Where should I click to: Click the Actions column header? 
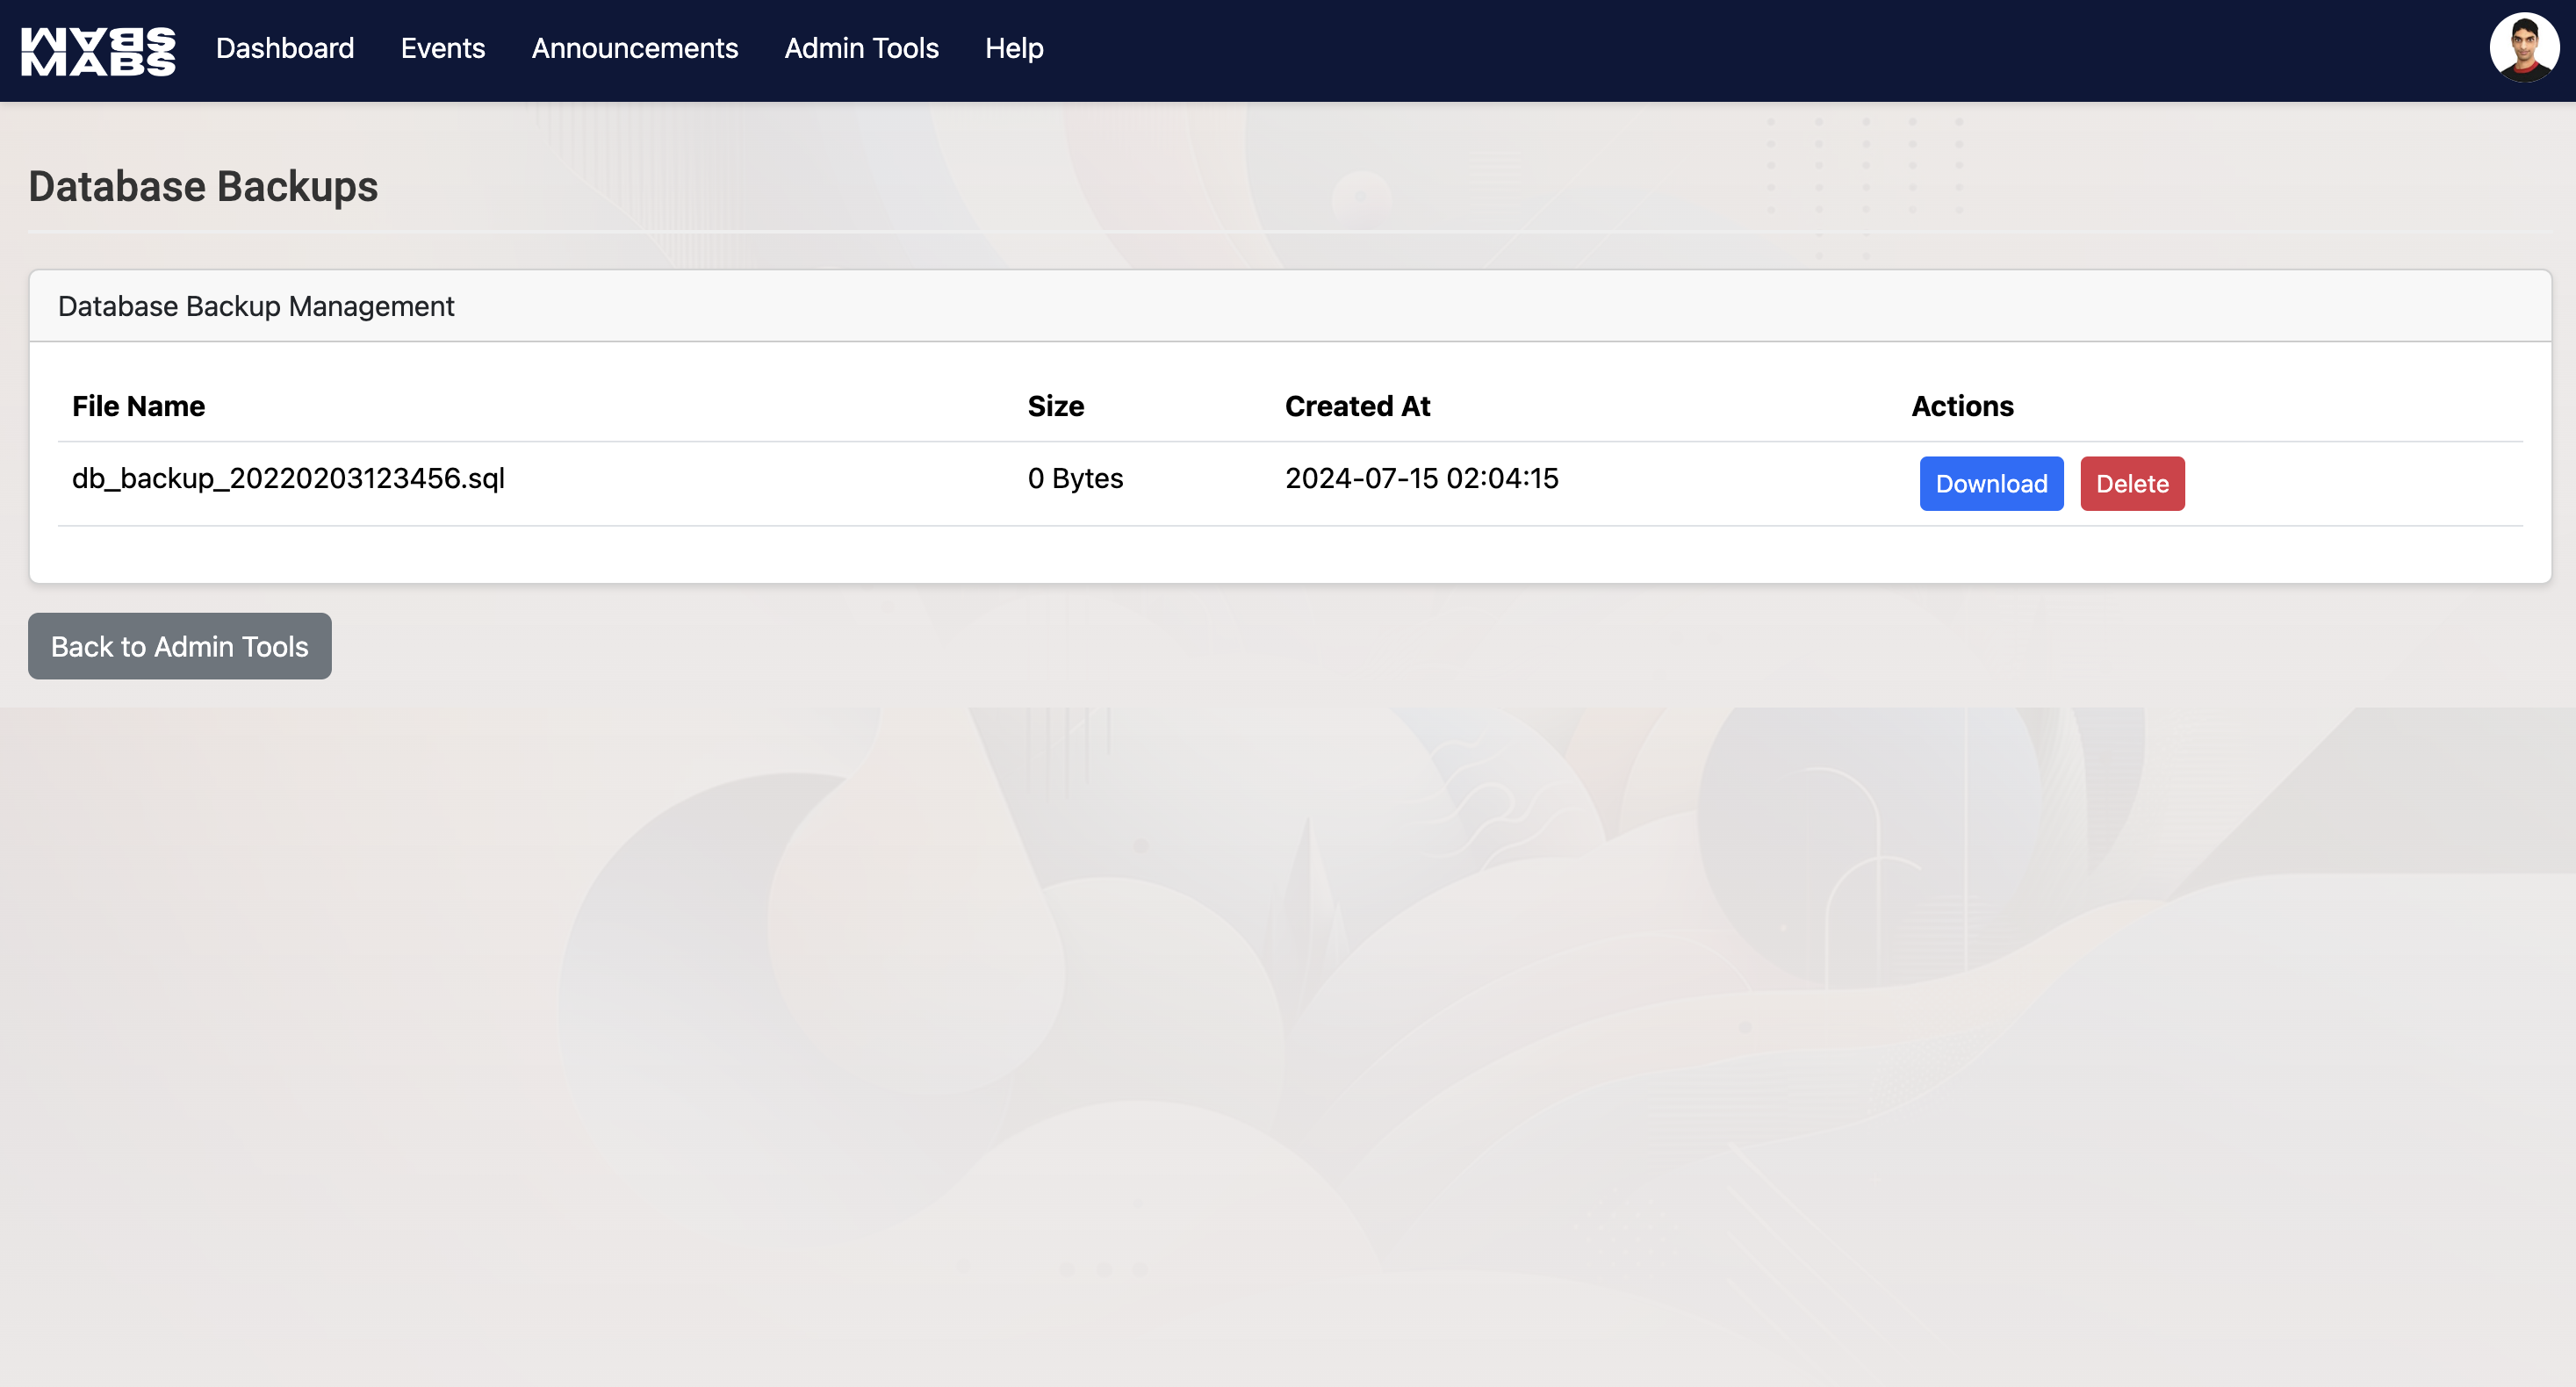coord(1961,406)
